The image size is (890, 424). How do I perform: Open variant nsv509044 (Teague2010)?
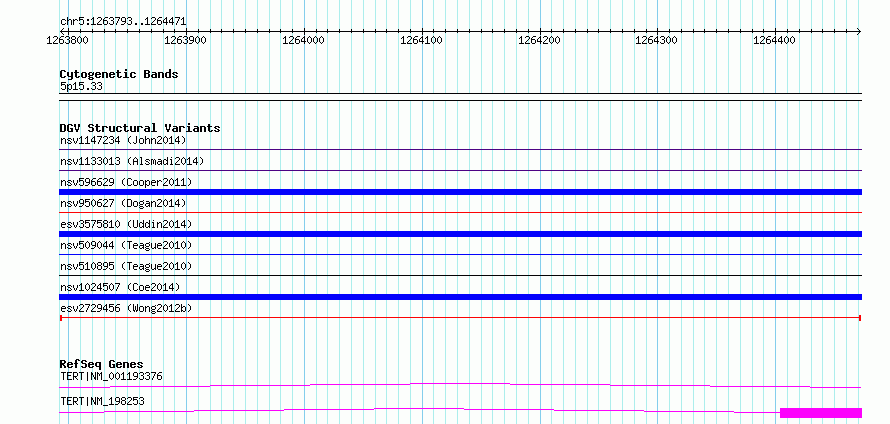click(126, 245)
